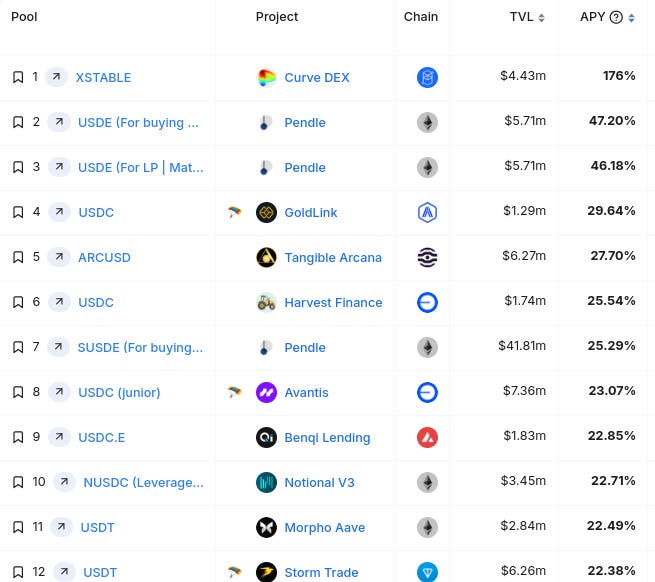This screenshot has width=655, height=582.
Task: Open external link arrow for SUSDE pool
Action: tap(58, 347)
